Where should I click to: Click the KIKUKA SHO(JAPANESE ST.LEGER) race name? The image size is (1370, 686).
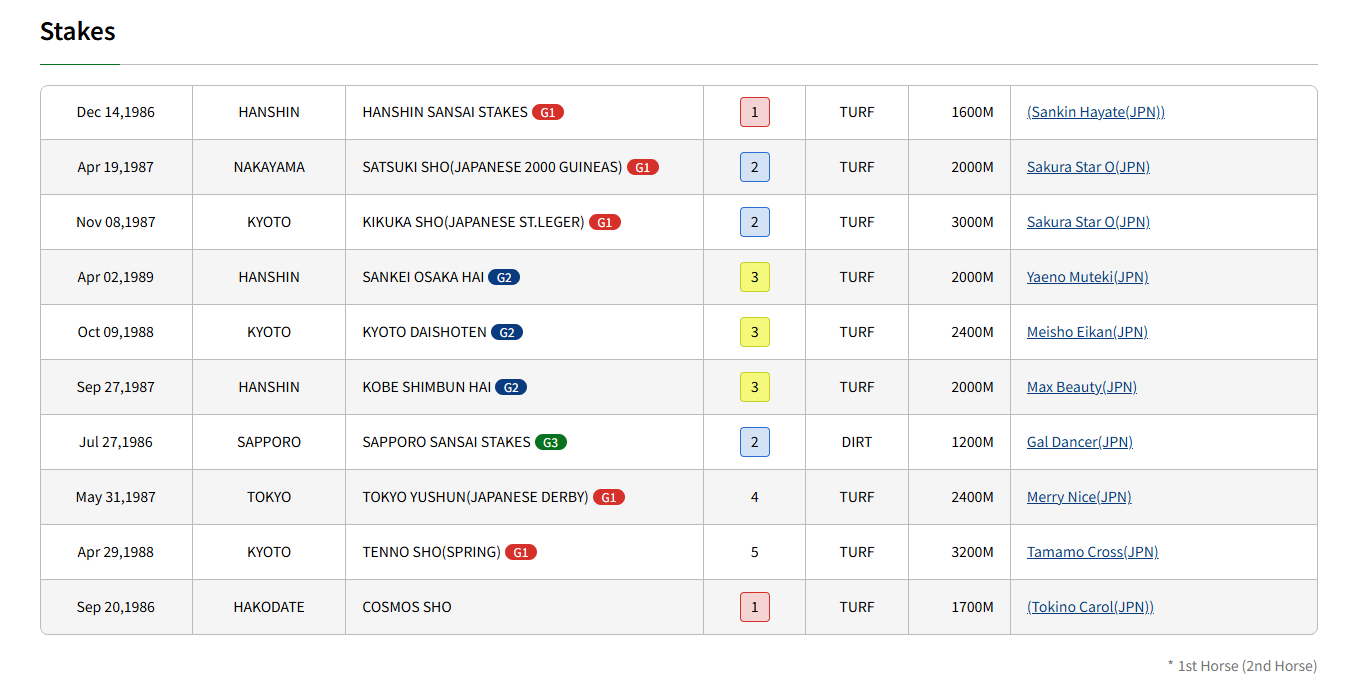pyautogui.click(x=473, y=222)
